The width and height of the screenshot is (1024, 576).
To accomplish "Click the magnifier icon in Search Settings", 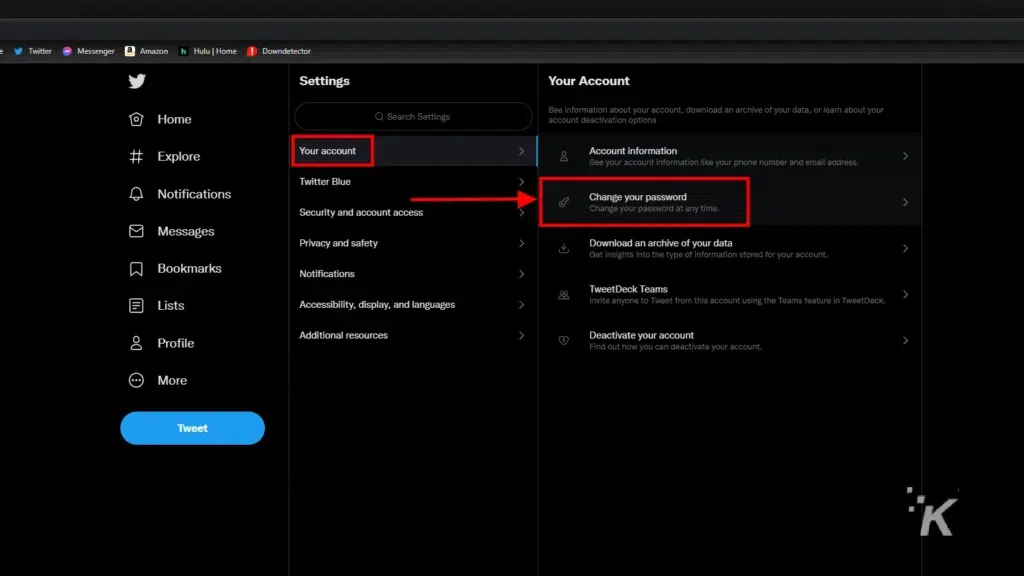I will 379,116.
